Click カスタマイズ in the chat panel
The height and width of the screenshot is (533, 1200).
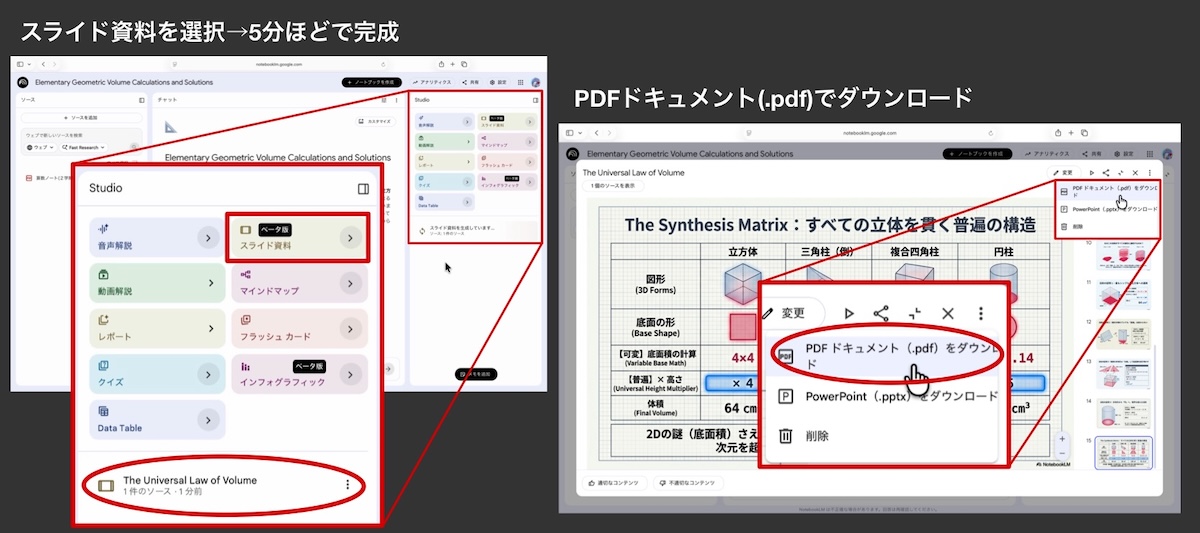[x=376, y=121]
